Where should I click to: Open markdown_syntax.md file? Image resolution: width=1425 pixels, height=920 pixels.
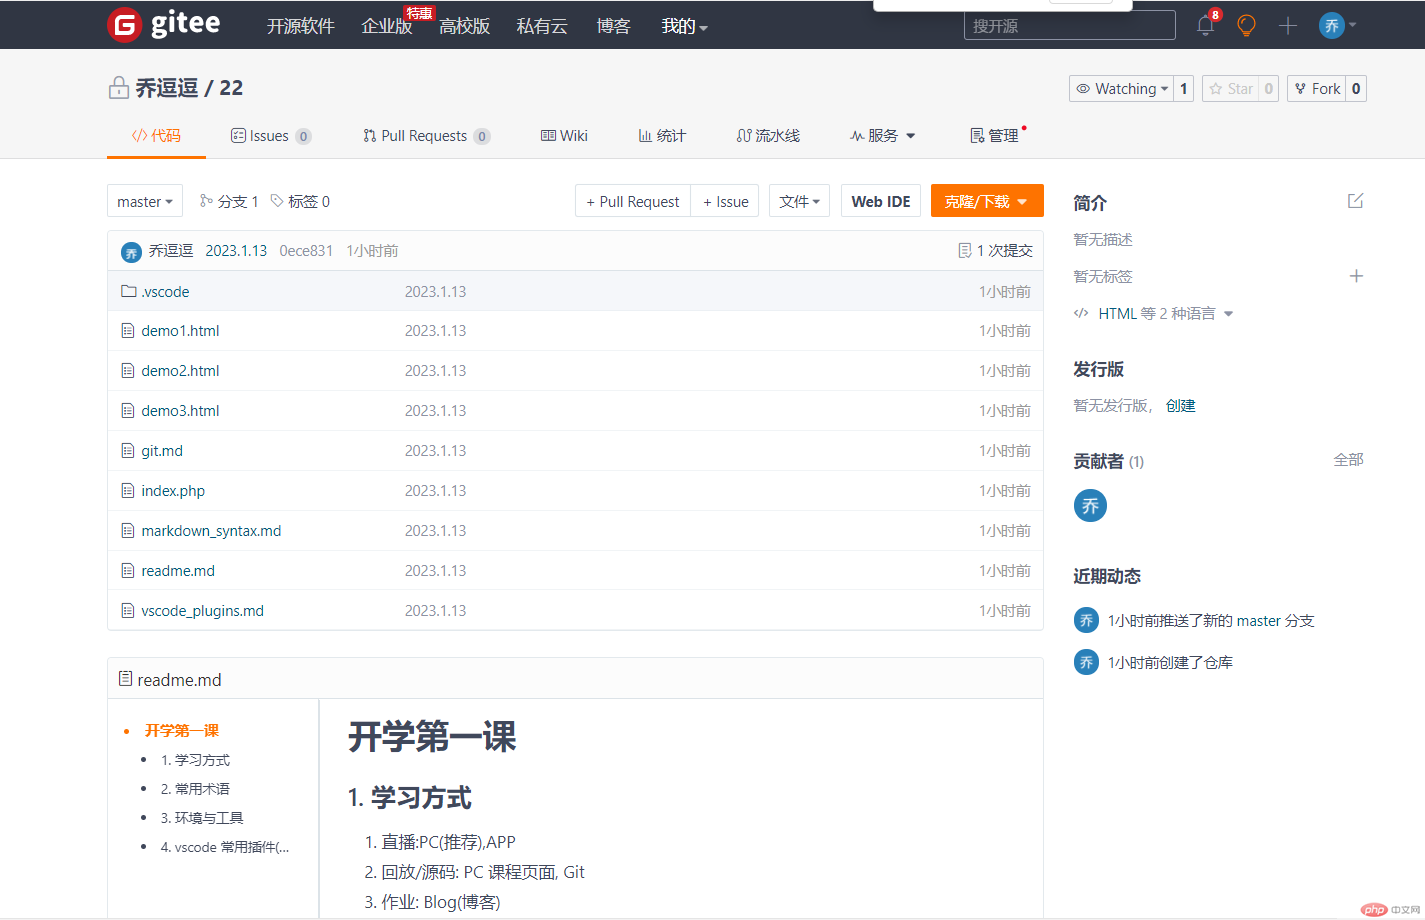click(x=211, y=531)
